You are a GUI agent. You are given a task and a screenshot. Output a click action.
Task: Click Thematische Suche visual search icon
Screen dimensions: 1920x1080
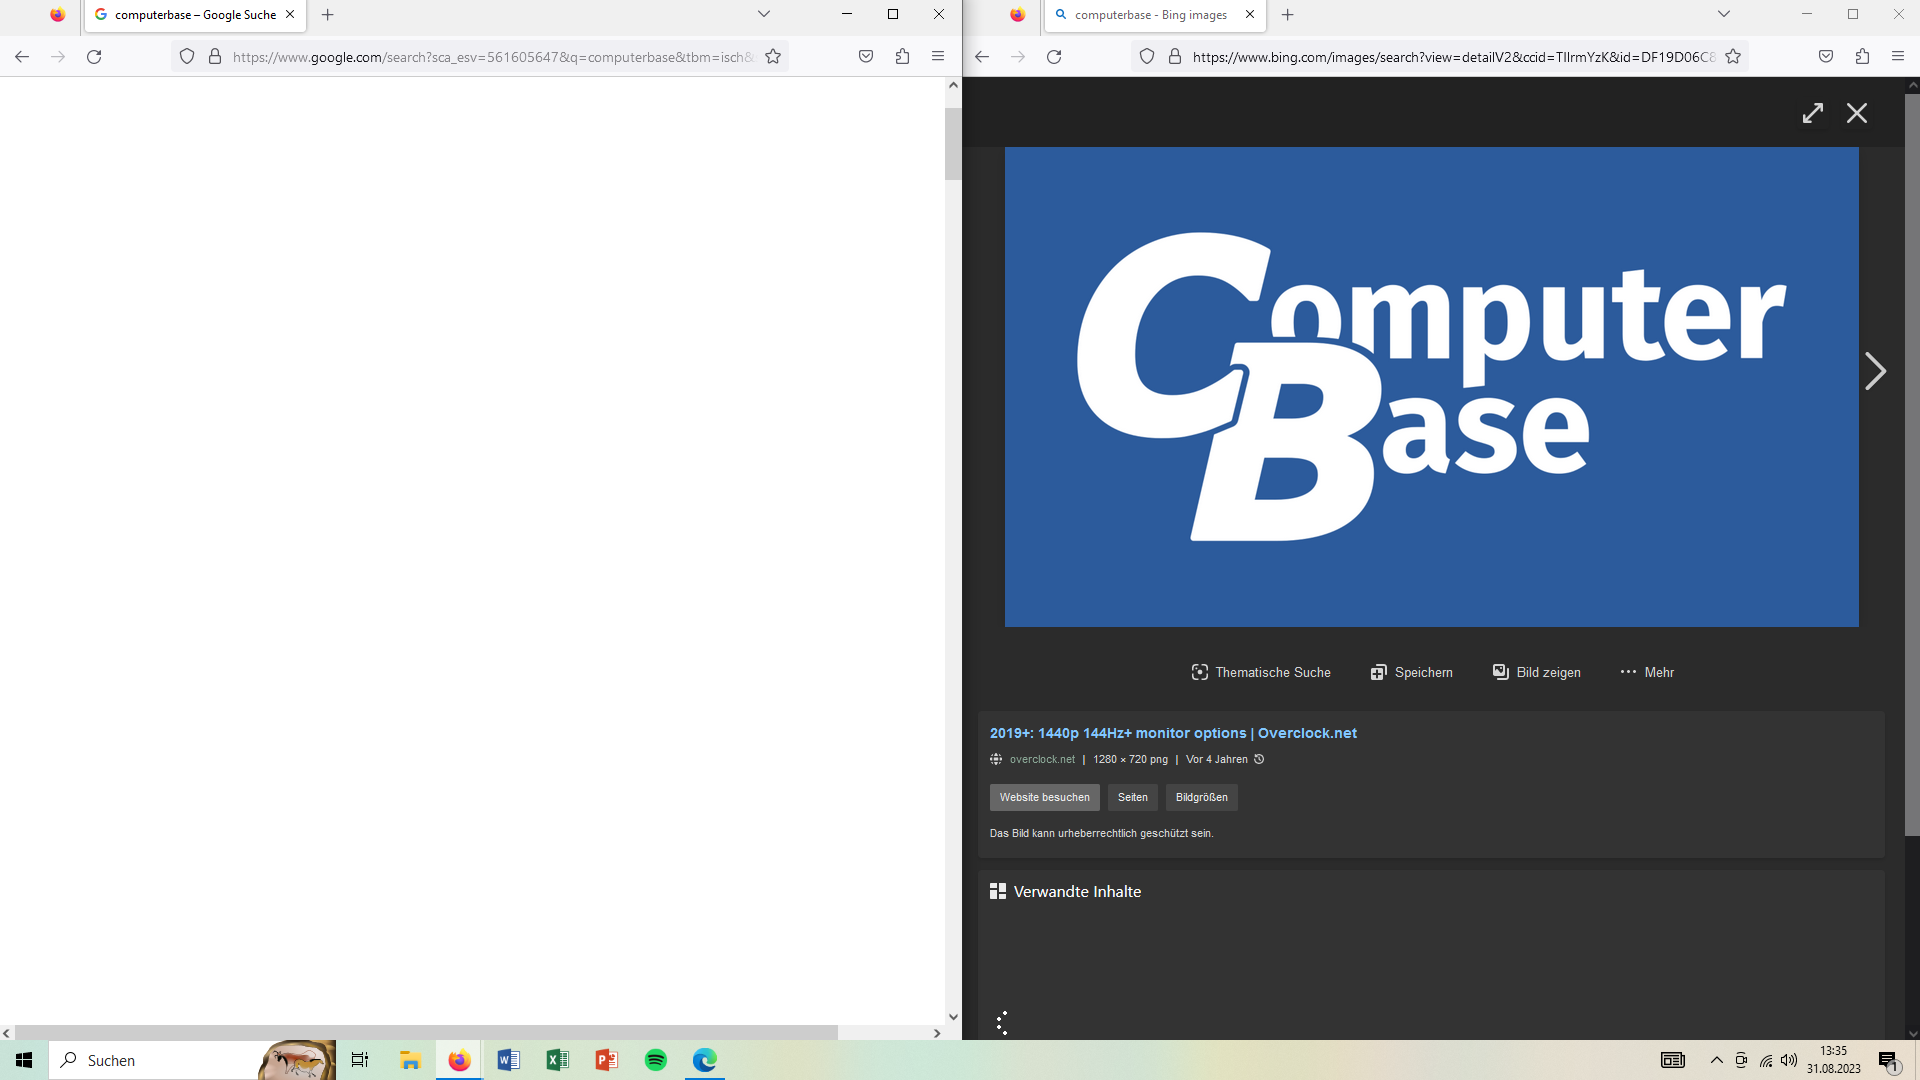(1199, 672)
